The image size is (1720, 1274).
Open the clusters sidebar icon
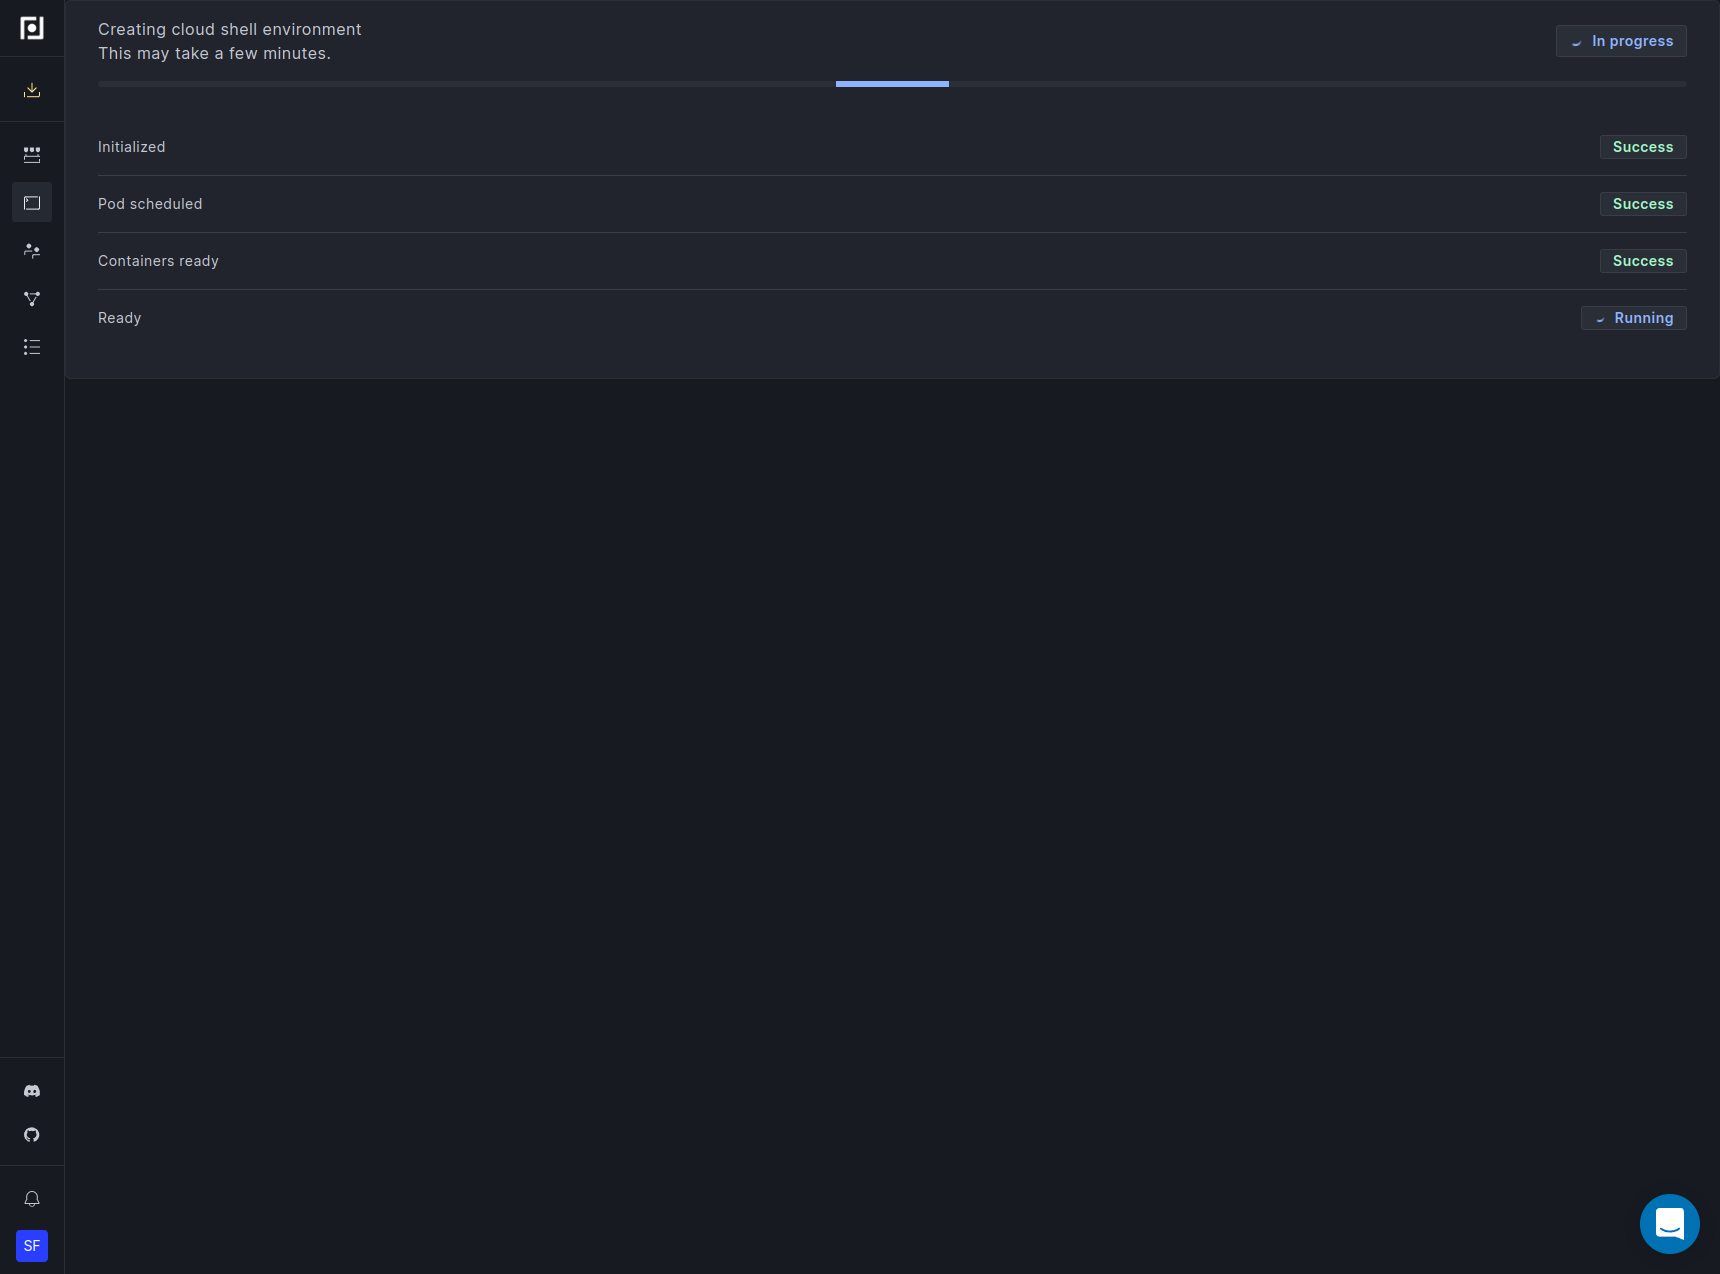pos(32,155)
